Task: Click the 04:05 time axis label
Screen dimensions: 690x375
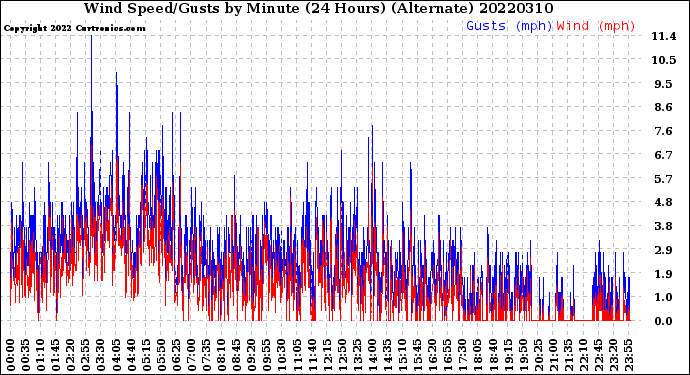Action: [116, 355]
